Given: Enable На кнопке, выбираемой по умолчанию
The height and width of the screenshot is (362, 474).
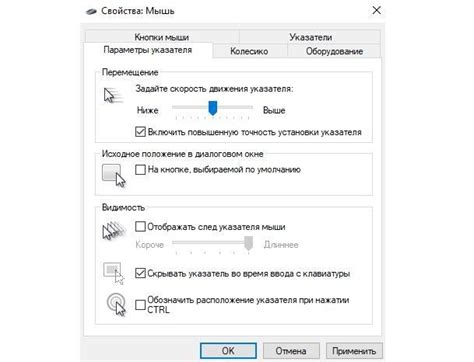Looking at the screenshot, I should point(140,170).
